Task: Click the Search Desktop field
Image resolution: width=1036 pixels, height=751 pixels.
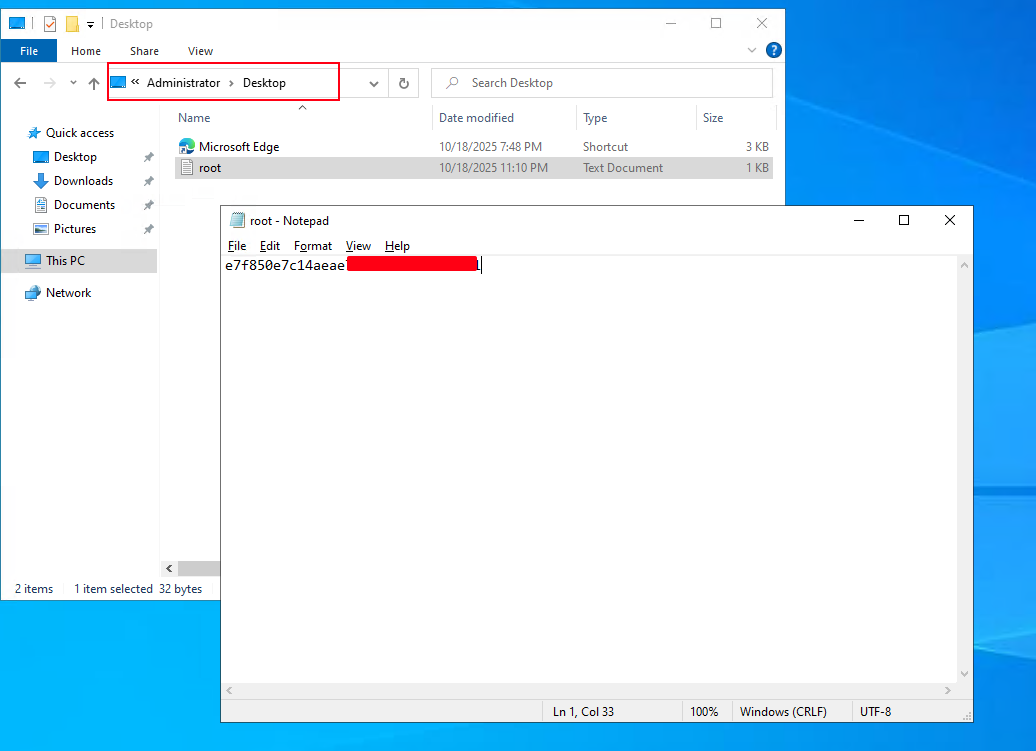Action: coord(602,83)
